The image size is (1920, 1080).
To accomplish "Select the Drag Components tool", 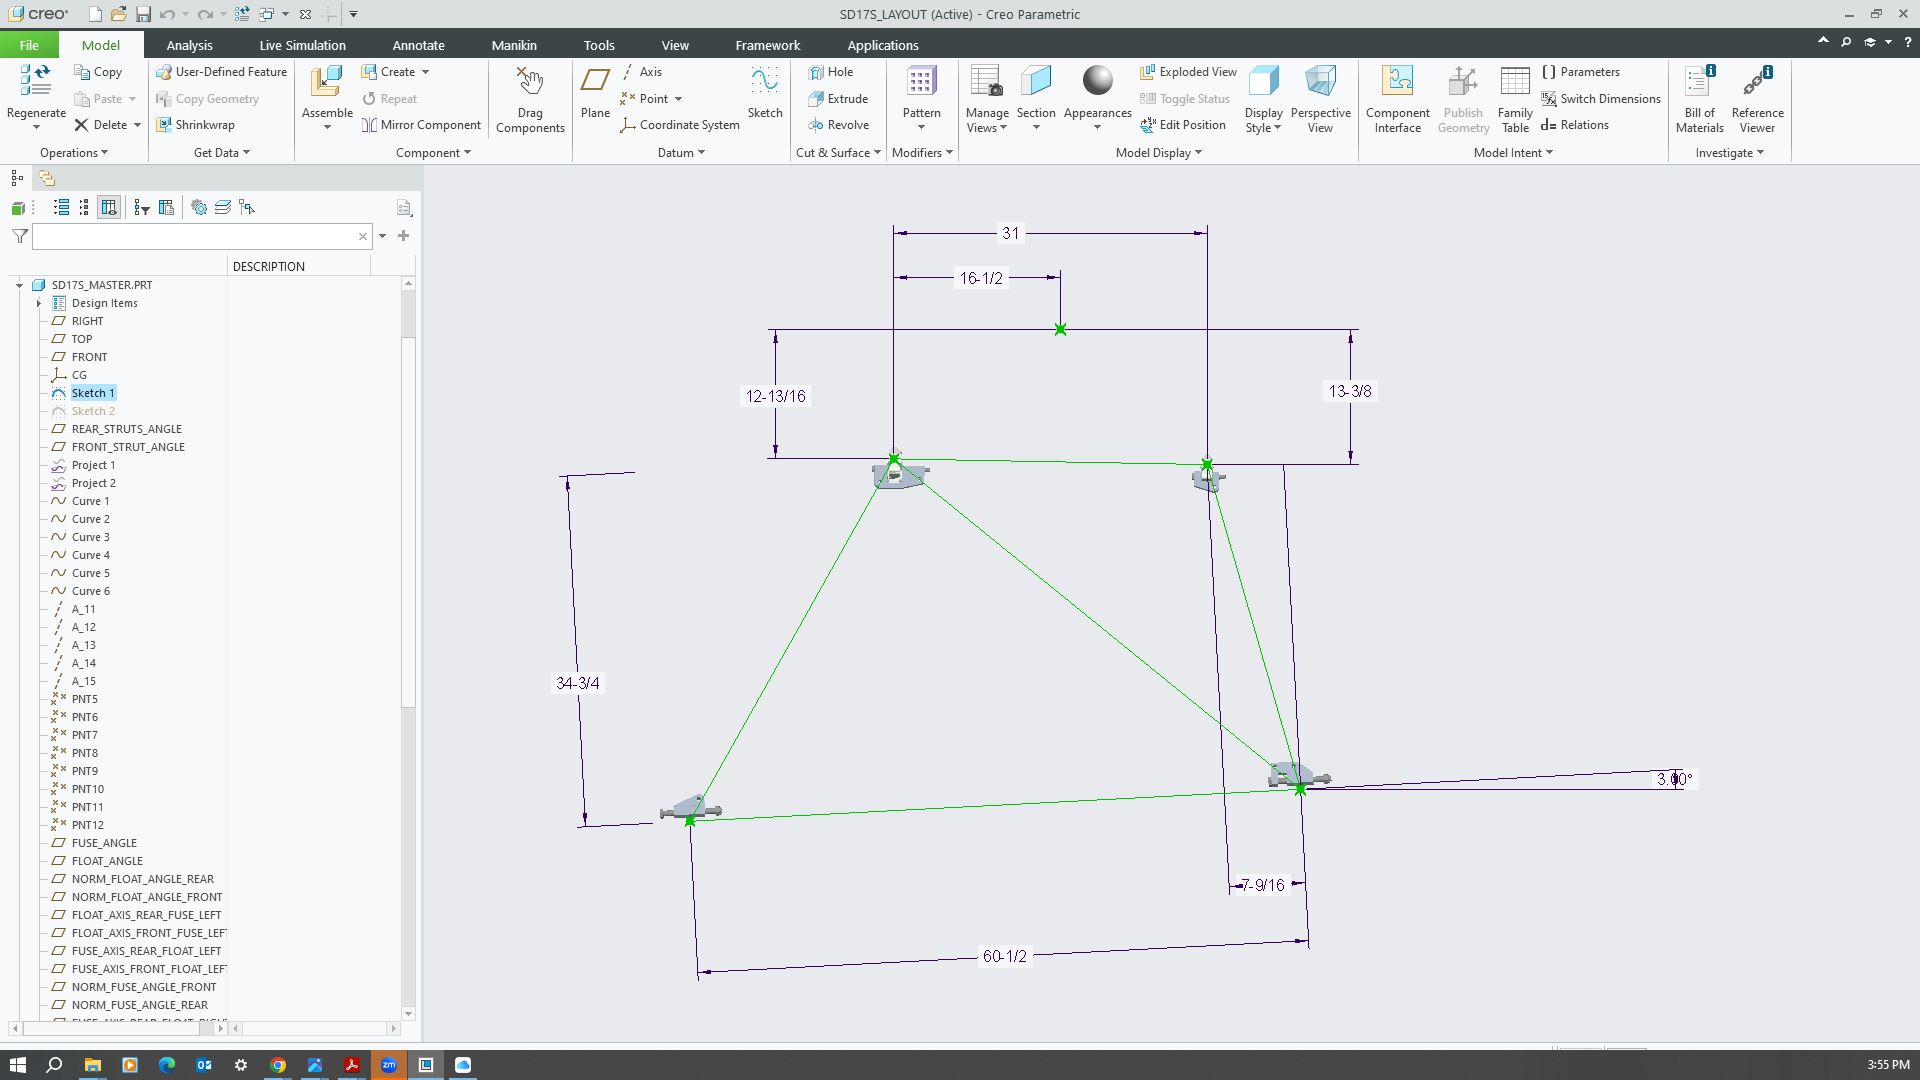I will coord(530,83).
